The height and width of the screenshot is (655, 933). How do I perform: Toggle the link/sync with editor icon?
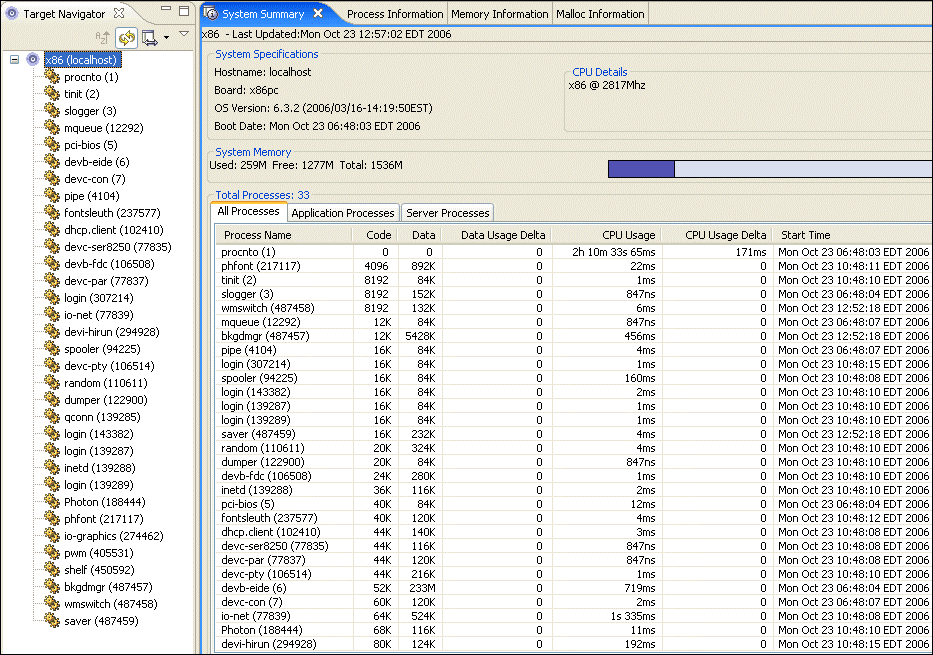pyautogui.click(x=126, y=38)
